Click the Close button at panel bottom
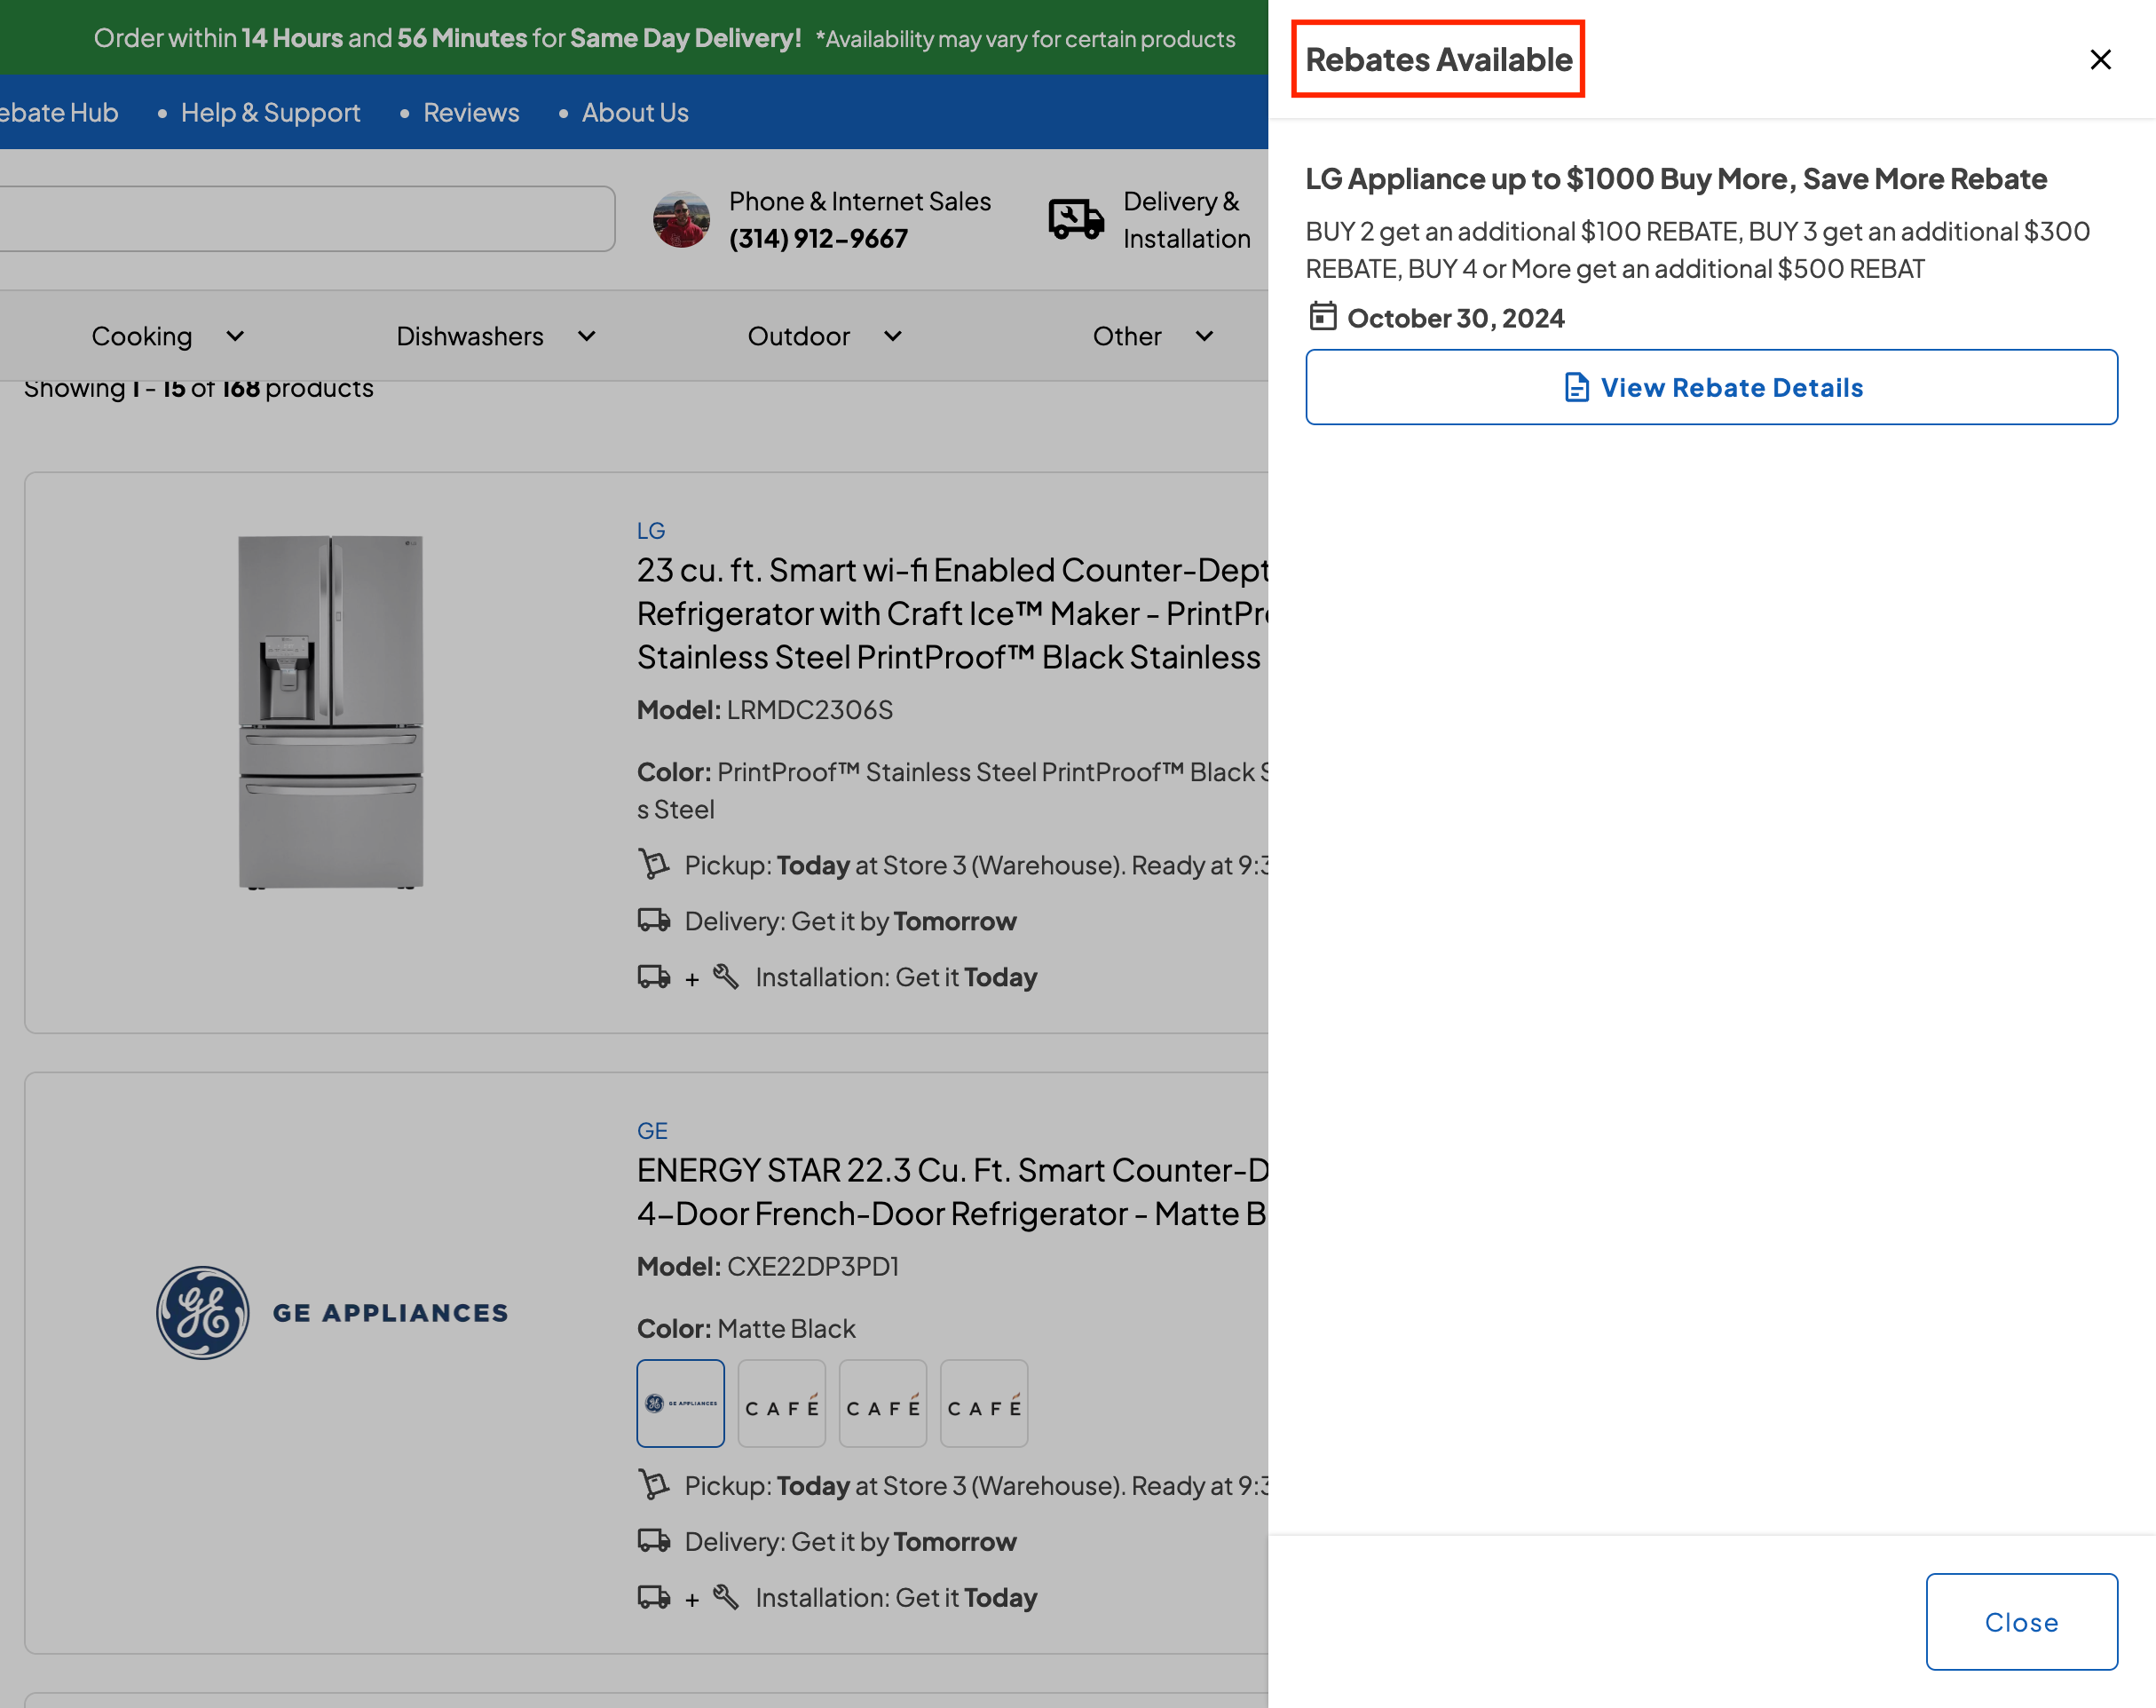 (x=2021, y=1622)
